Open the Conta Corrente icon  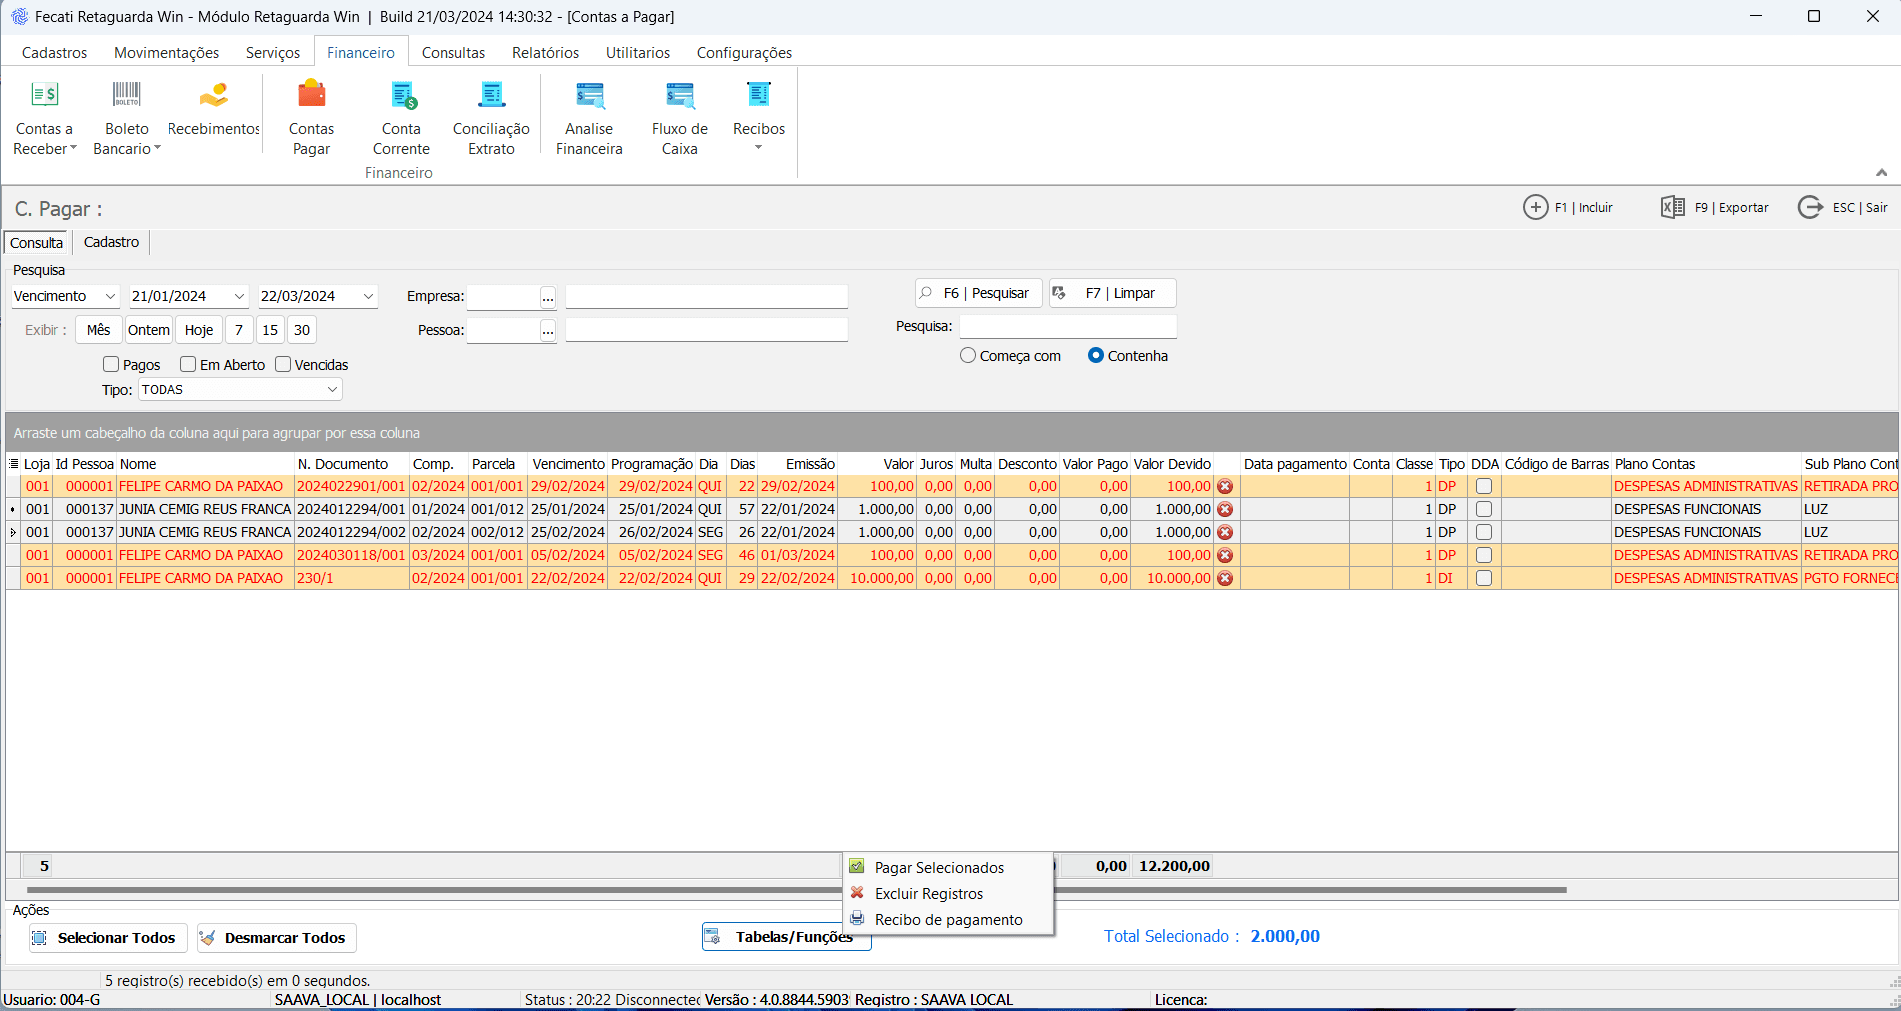coord(402,96)
